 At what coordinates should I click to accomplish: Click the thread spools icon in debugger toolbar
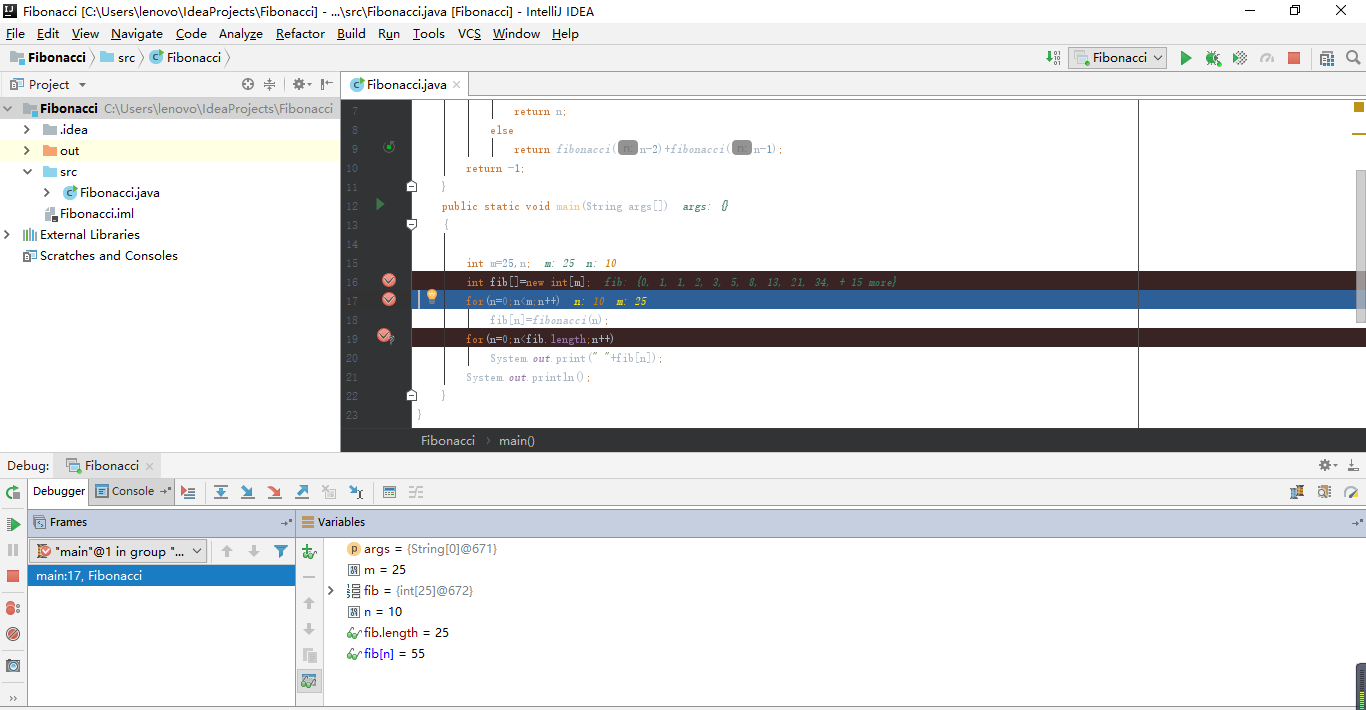pos(1297,492)
